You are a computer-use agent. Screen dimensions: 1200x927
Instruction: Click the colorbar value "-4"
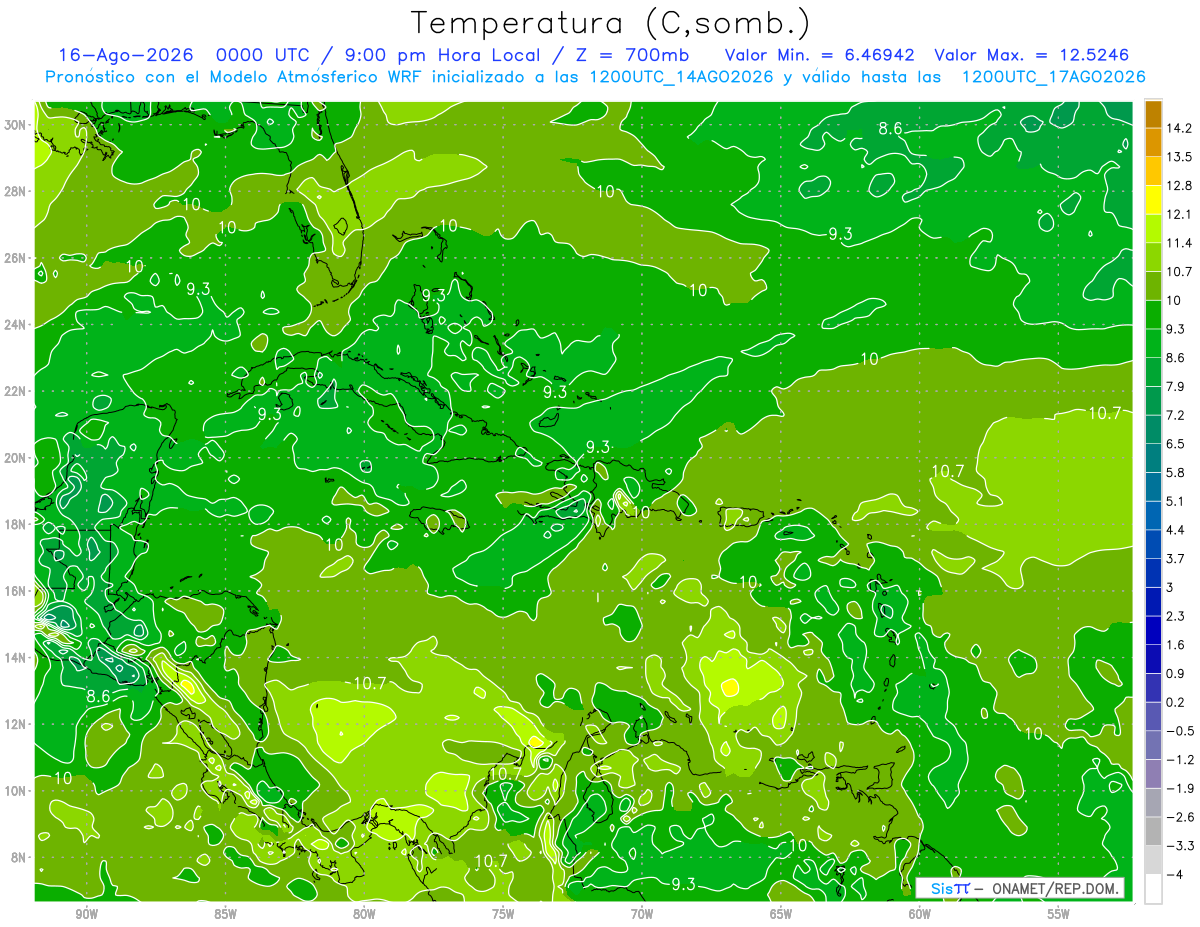(x=1176, y=874)
